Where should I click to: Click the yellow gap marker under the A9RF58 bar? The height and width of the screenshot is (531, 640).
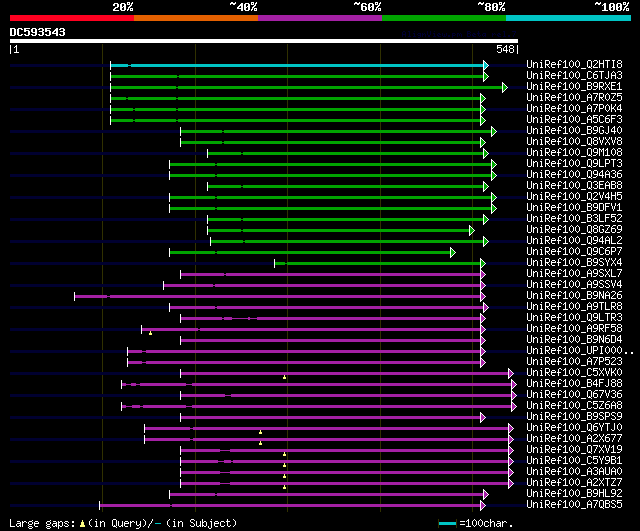151,333
